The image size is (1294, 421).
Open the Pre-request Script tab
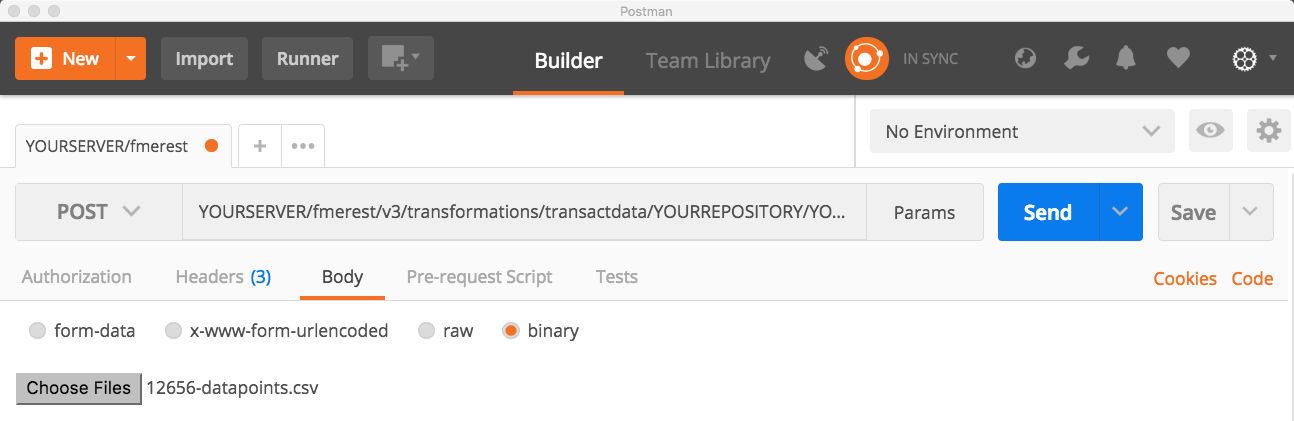pyautogui.click(x=479, y=277)
